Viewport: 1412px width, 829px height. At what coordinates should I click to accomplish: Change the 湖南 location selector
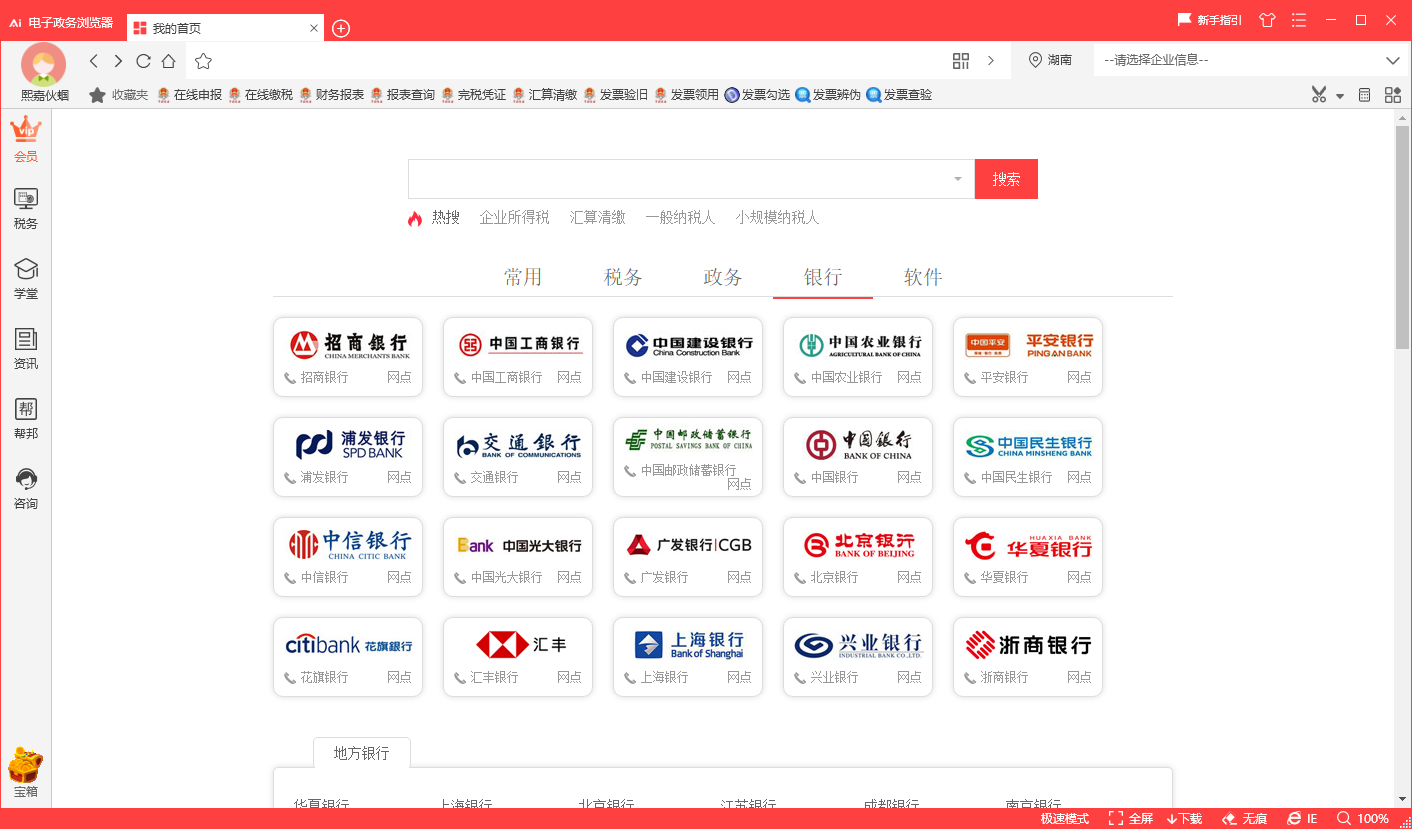tap(1050, 60)
